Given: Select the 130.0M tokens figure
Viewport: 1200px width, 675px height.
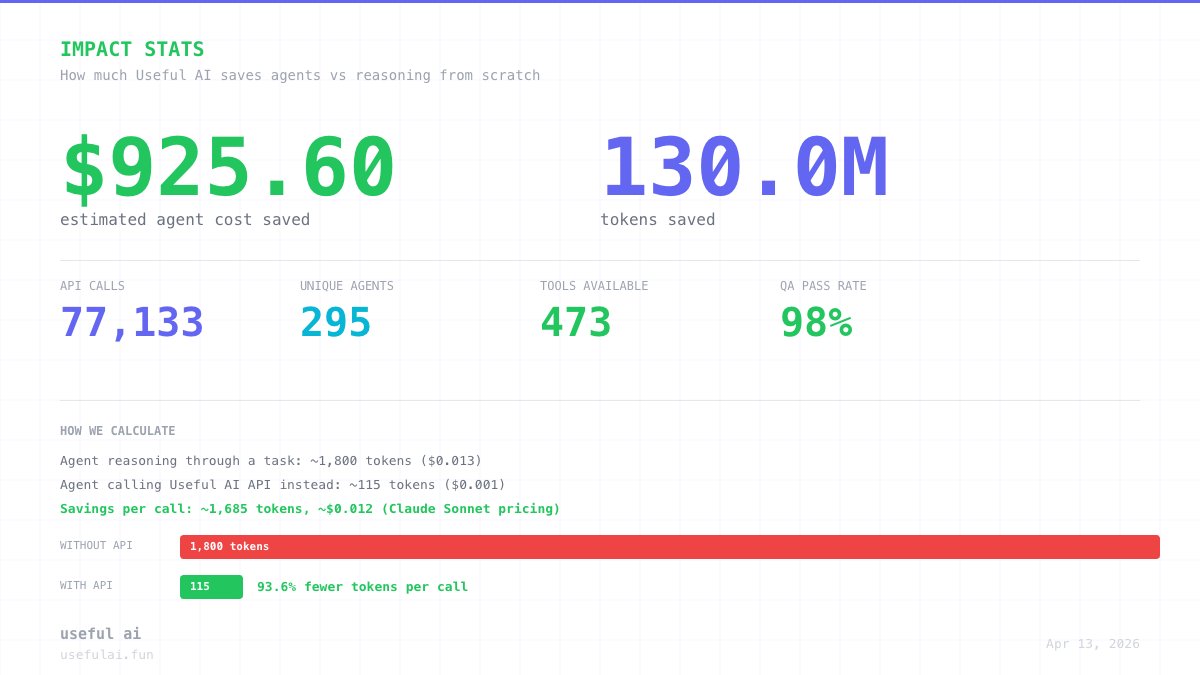Looking at the screenshot, I should pyautogui.click(x=745, y=169).
